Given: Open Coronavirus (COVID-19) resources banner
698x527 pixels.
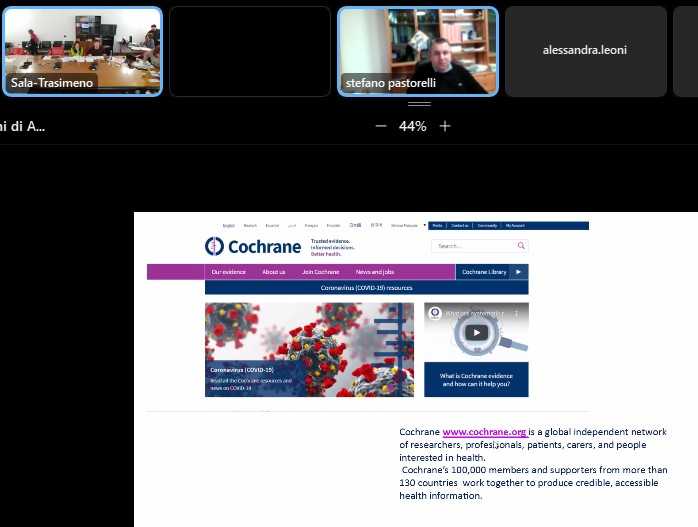Looking at the screenshot, I should point(366,288).
